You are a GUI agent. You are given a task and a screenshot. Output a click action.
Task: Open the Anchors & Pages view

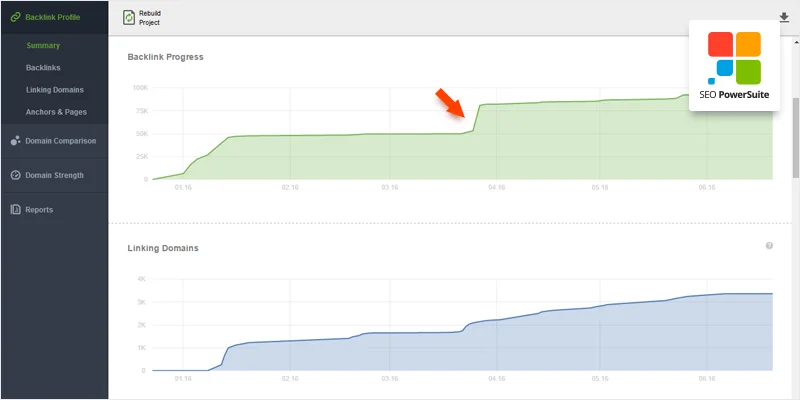56,111
